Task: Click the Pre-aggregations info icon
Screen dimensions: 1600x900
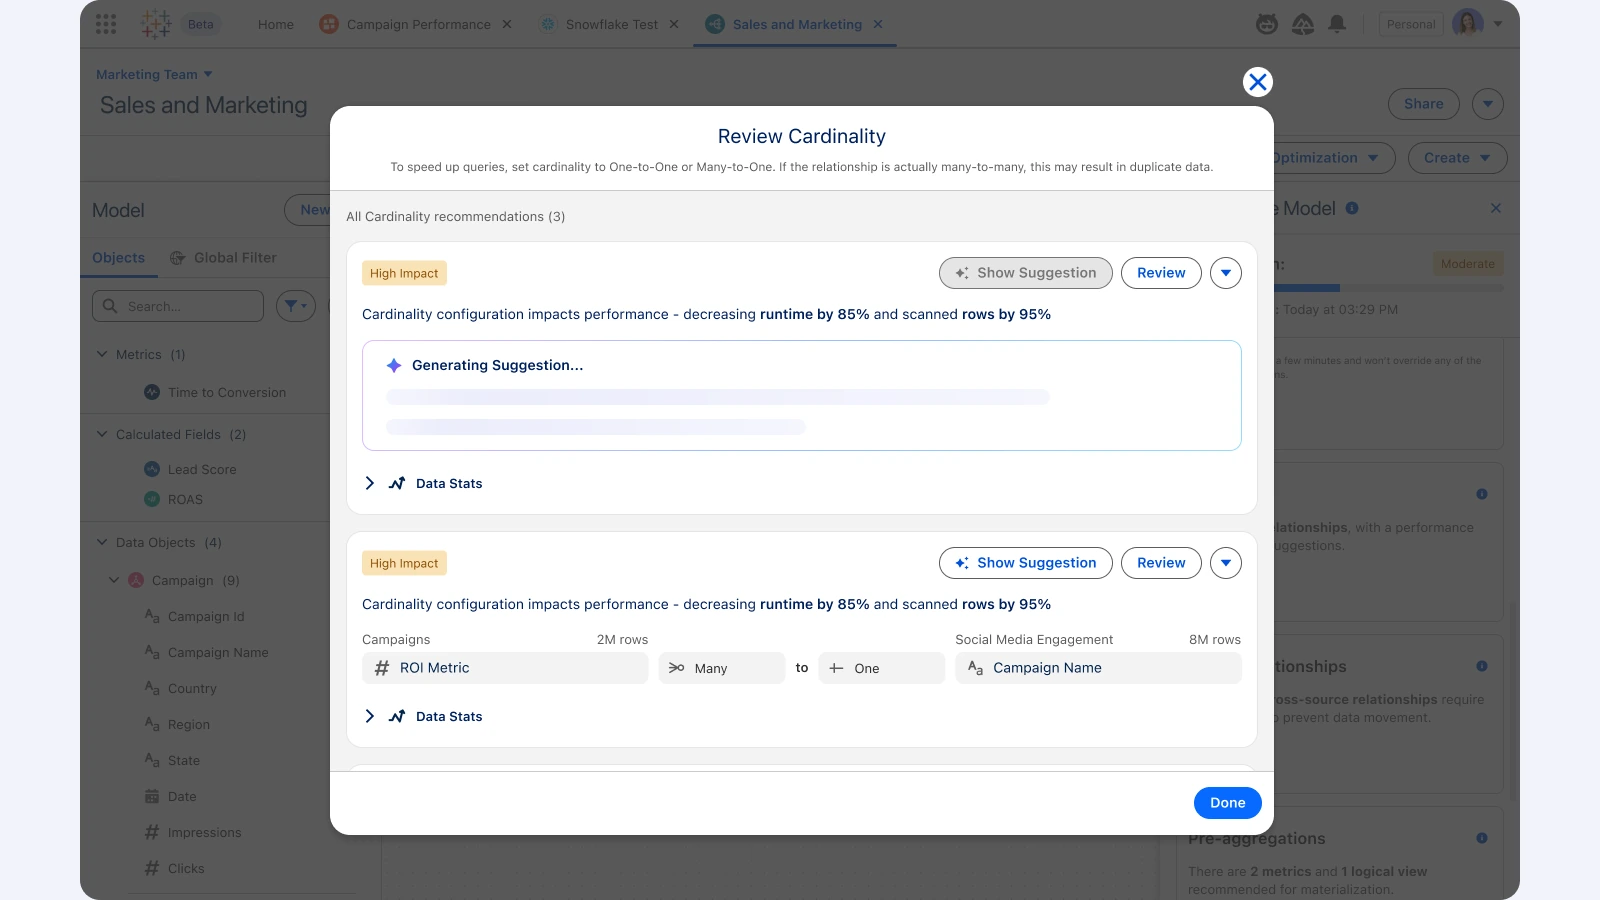Action: tap(1482, 838)
